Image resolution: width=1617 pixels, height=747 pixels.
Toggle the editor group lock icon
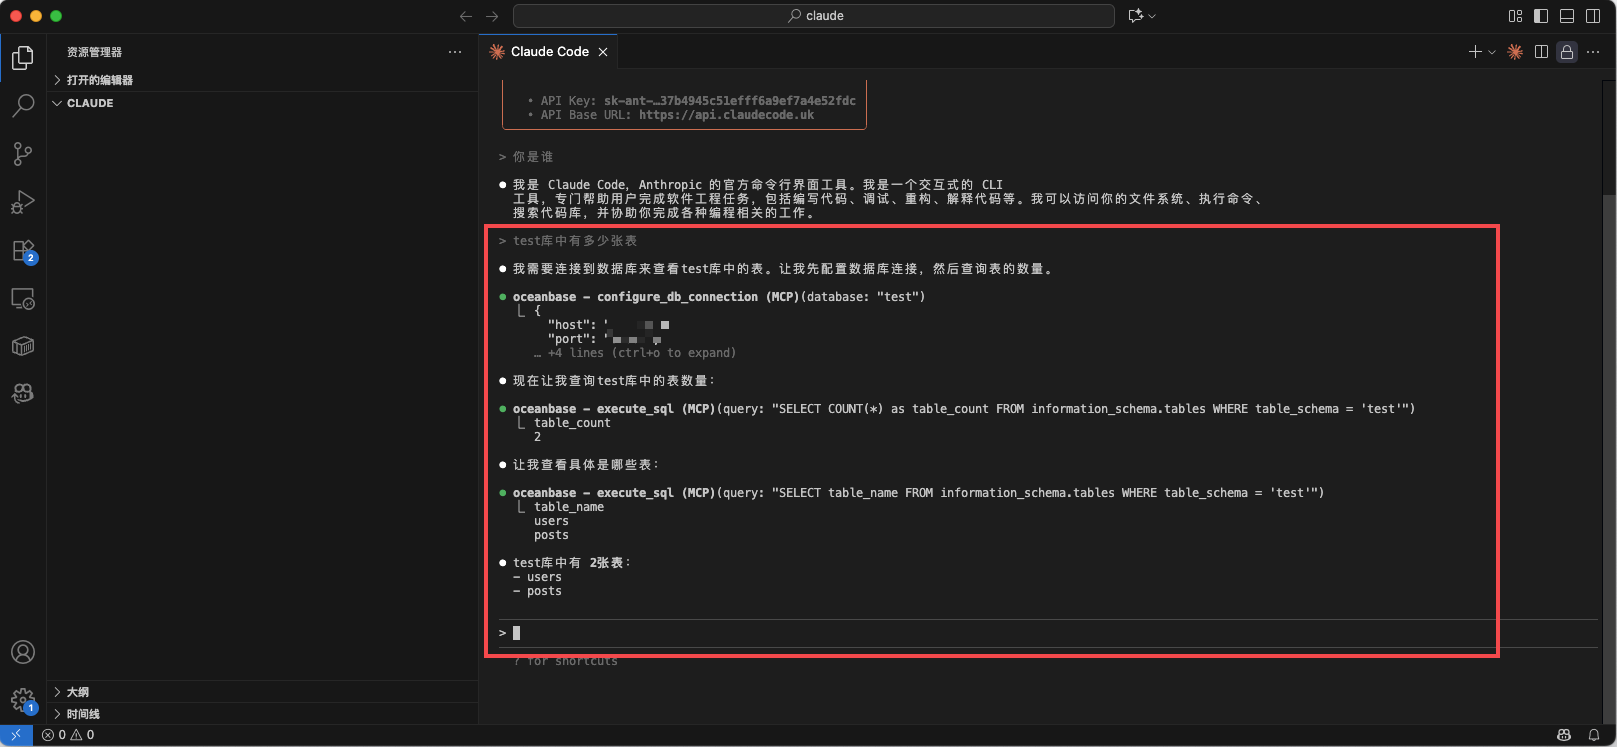(x=1567, y=52)
